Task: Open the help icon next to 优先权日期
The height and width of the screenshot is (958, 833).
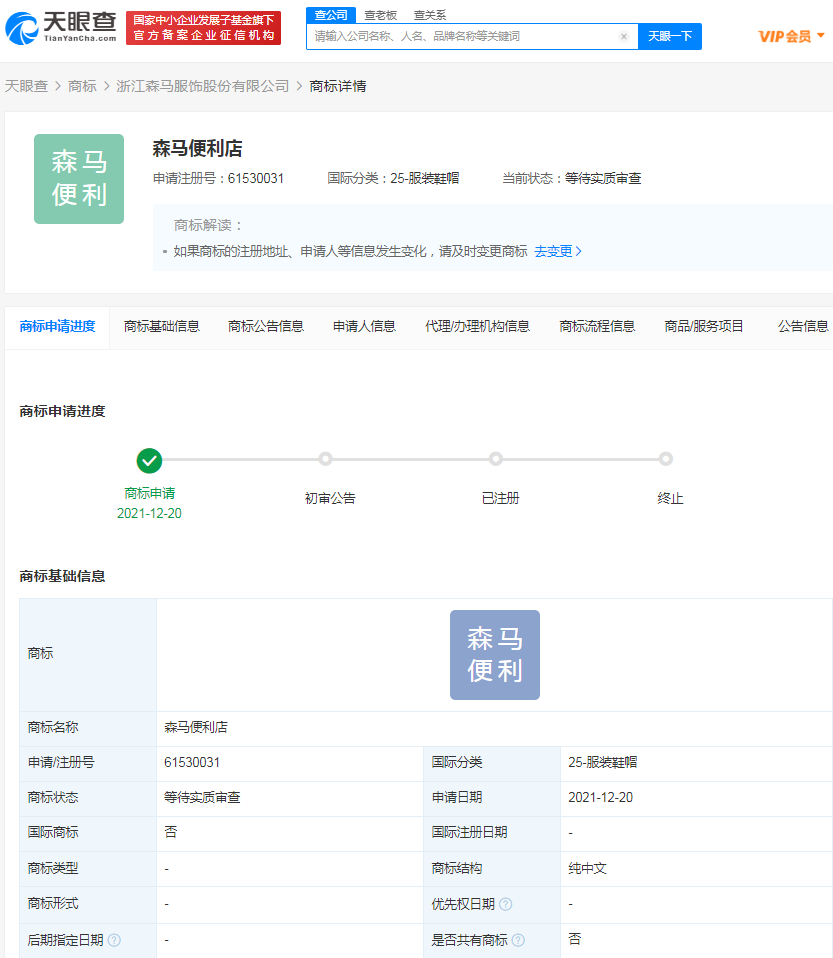Action: pyautogui.click(x=505, y=904)
